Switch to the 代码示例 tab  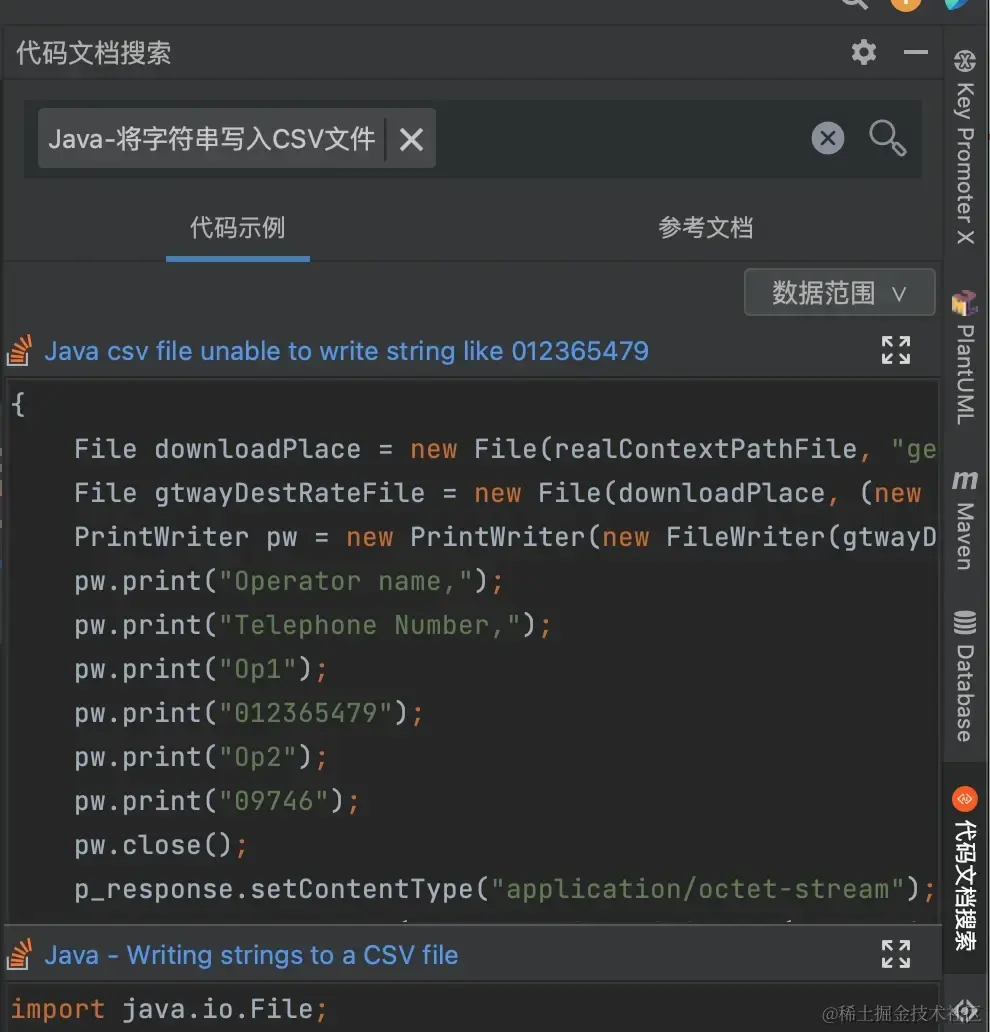click(x=238, y=228)
